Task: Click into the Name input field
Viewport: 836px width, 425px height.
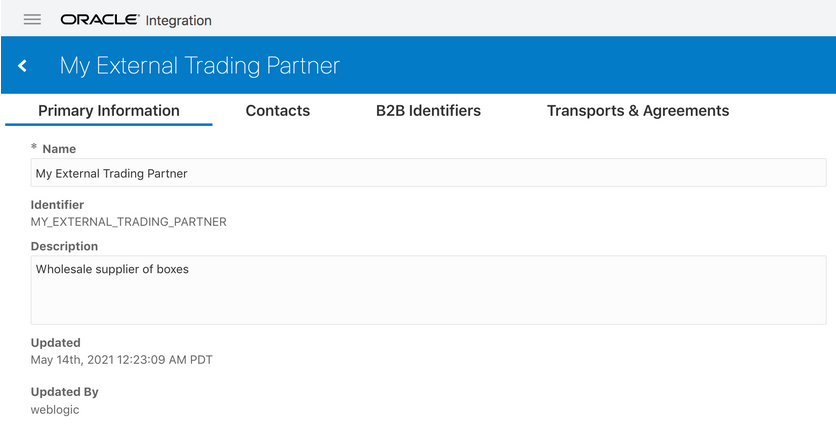Action: (428, 173)
